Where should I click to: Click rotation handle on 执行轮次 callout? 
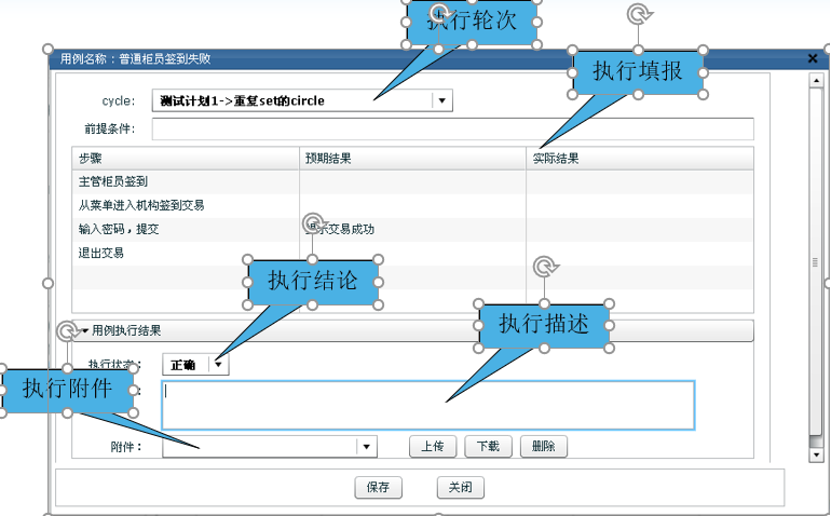tap(439, 13)
